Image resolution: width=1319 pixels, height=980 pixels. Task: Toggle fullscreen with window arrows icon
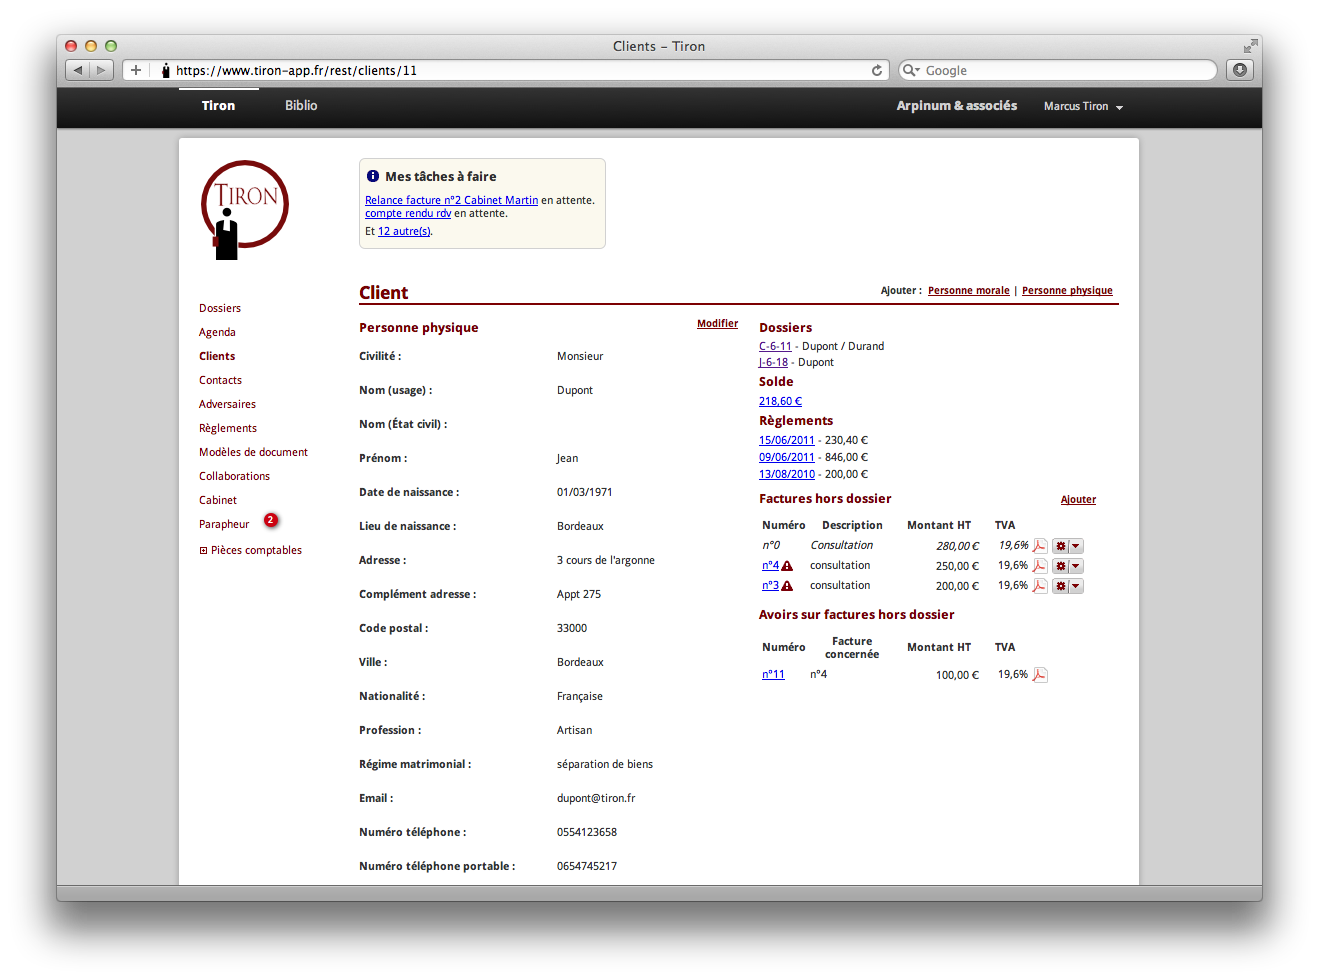(x=1250, y=46)
